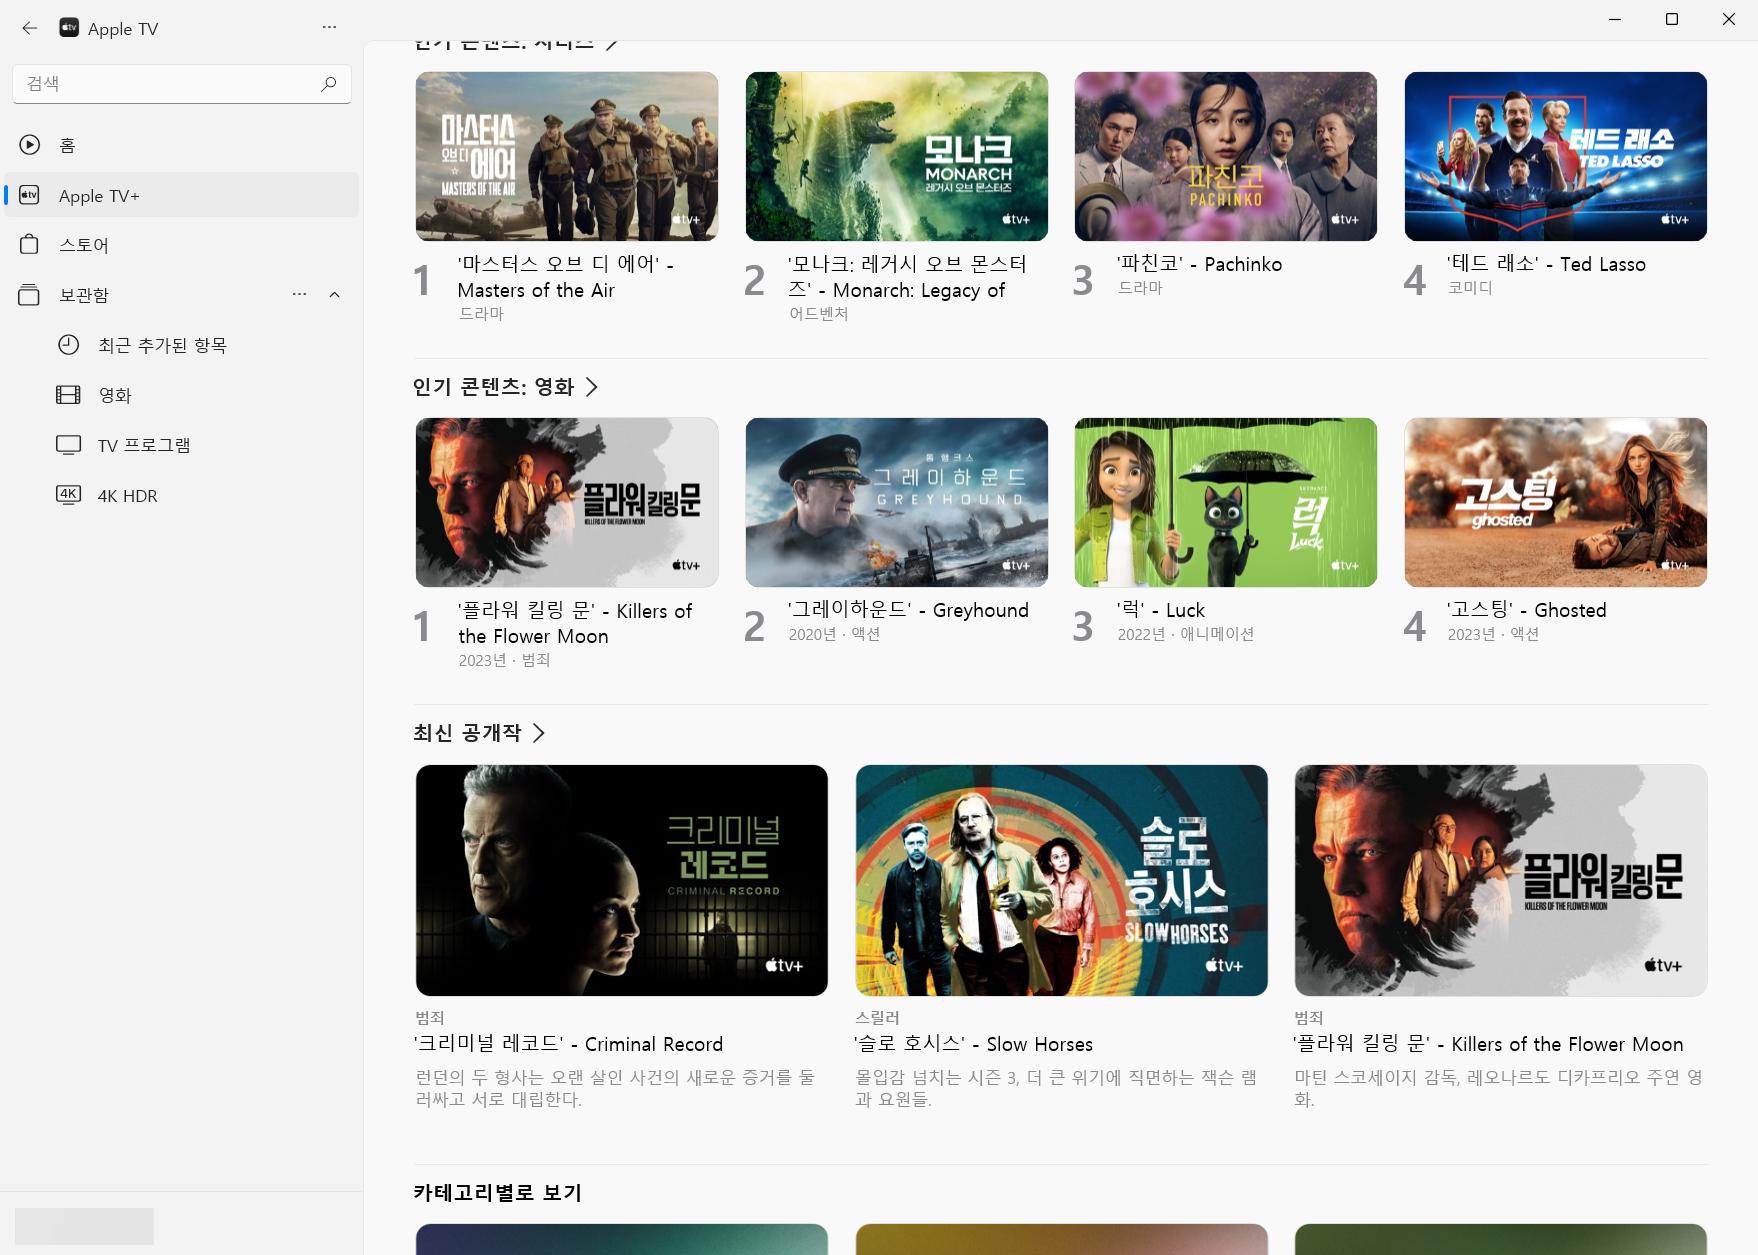Screen dimensions: 1758x1255
Task: Open the Criminal Record large thumbnail
Action: 622,880
